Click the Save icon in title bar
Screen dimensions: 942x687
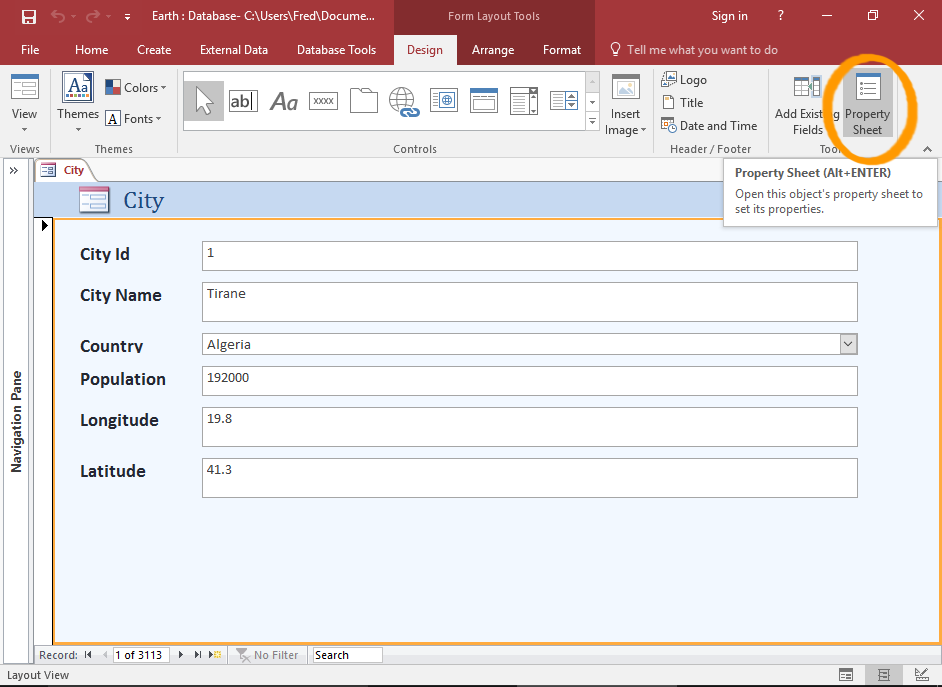(29, 16)
